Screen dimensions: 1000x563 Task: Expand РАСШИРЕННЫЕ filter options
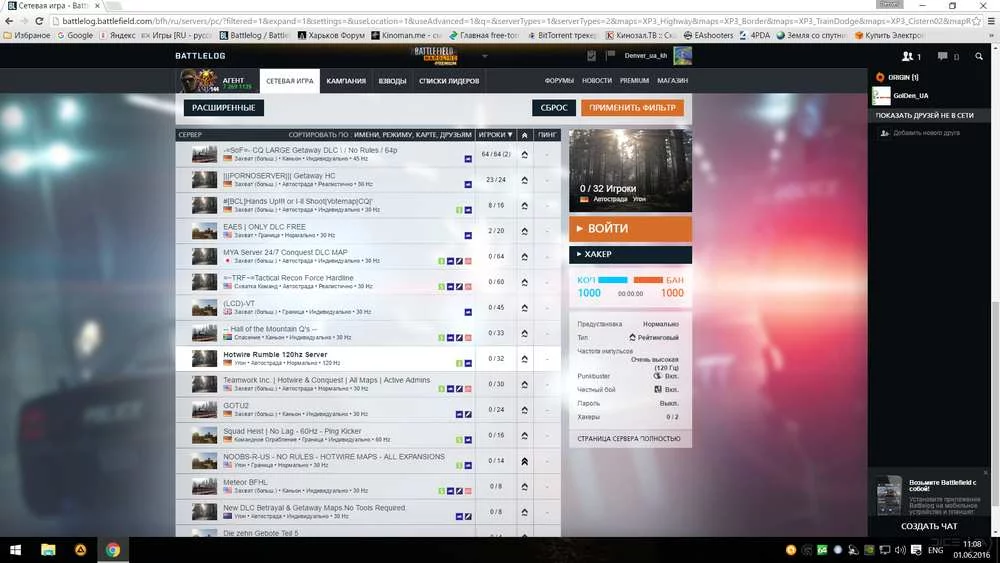click(223, 108)
